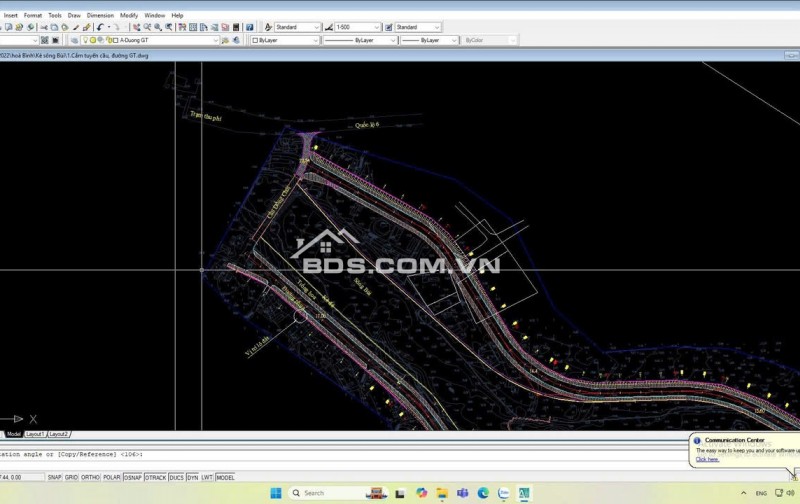
Task: Open the Windows Start button
Action: point(276,493)
